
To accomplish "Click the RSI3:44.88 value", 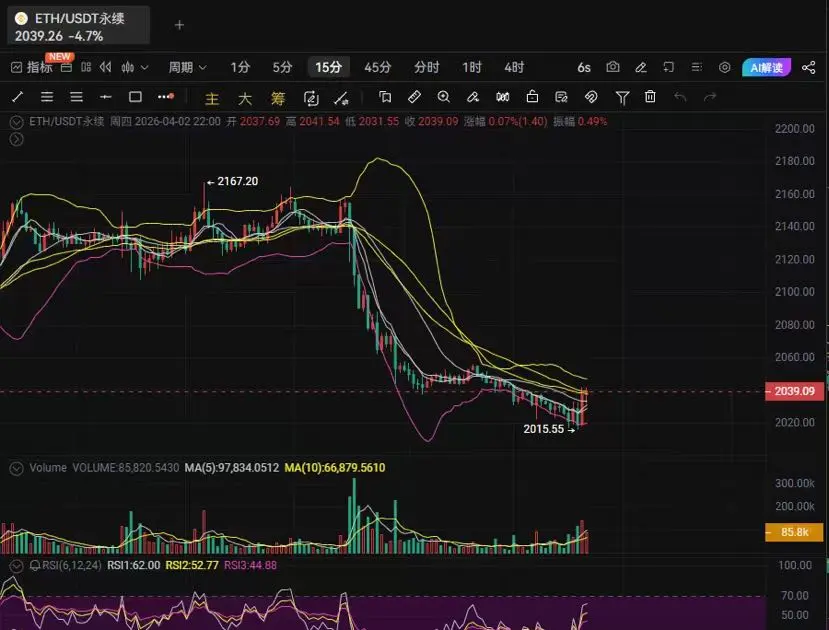I will tap(251, 566).
